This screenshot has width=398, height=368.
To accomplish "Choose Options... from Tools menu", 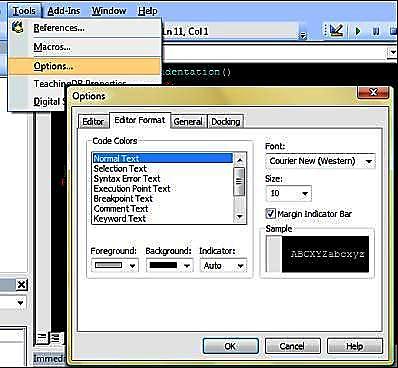I will pos(84,66).
